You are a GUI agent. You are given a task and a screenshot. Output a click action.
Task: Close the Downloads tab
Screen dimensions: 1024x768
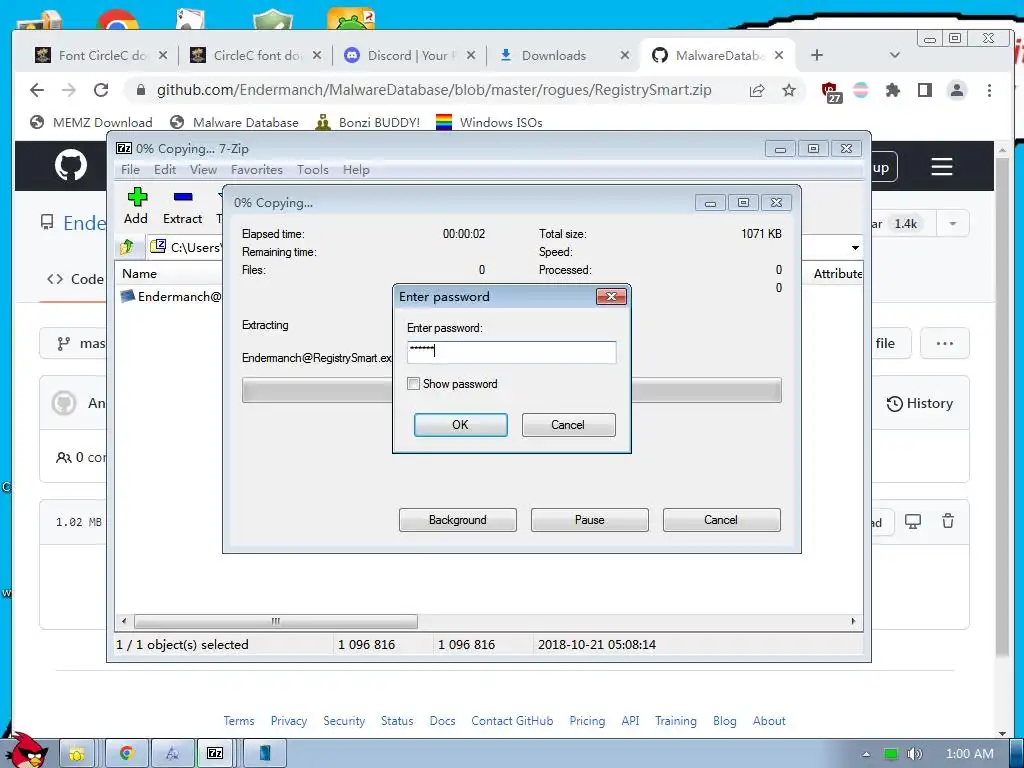pos(625,56)
